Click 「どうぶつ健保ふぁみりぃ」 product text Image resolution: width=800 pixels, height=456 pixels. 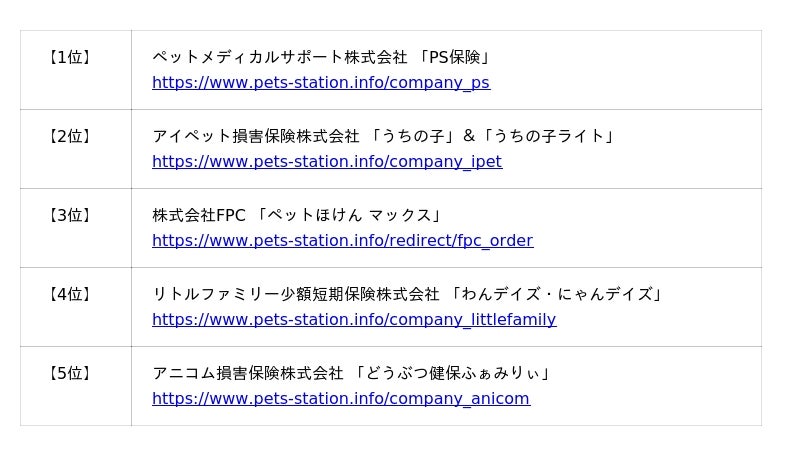(x=452, y=374)
